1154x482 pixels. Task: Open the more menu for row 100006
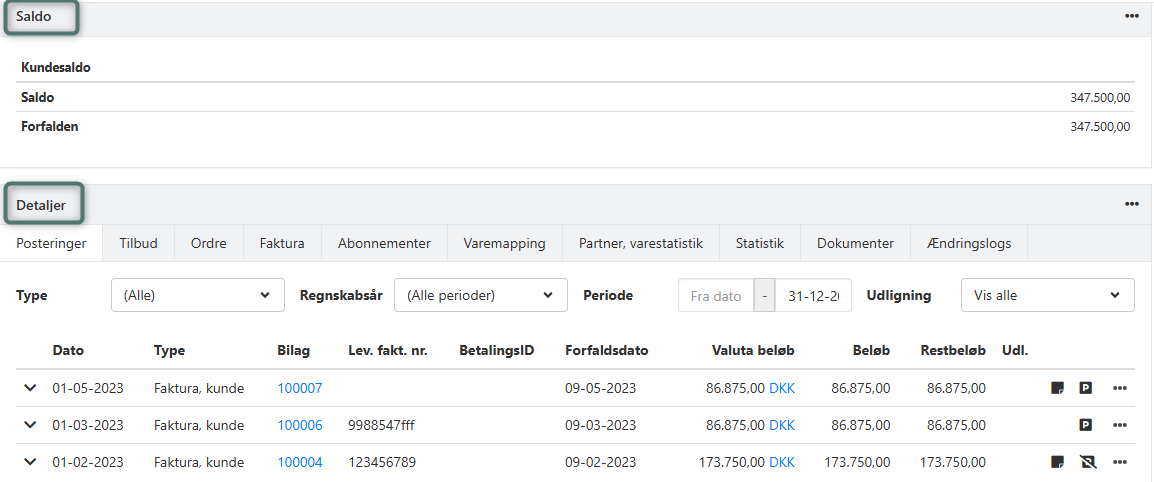(x=1119, y=425)
